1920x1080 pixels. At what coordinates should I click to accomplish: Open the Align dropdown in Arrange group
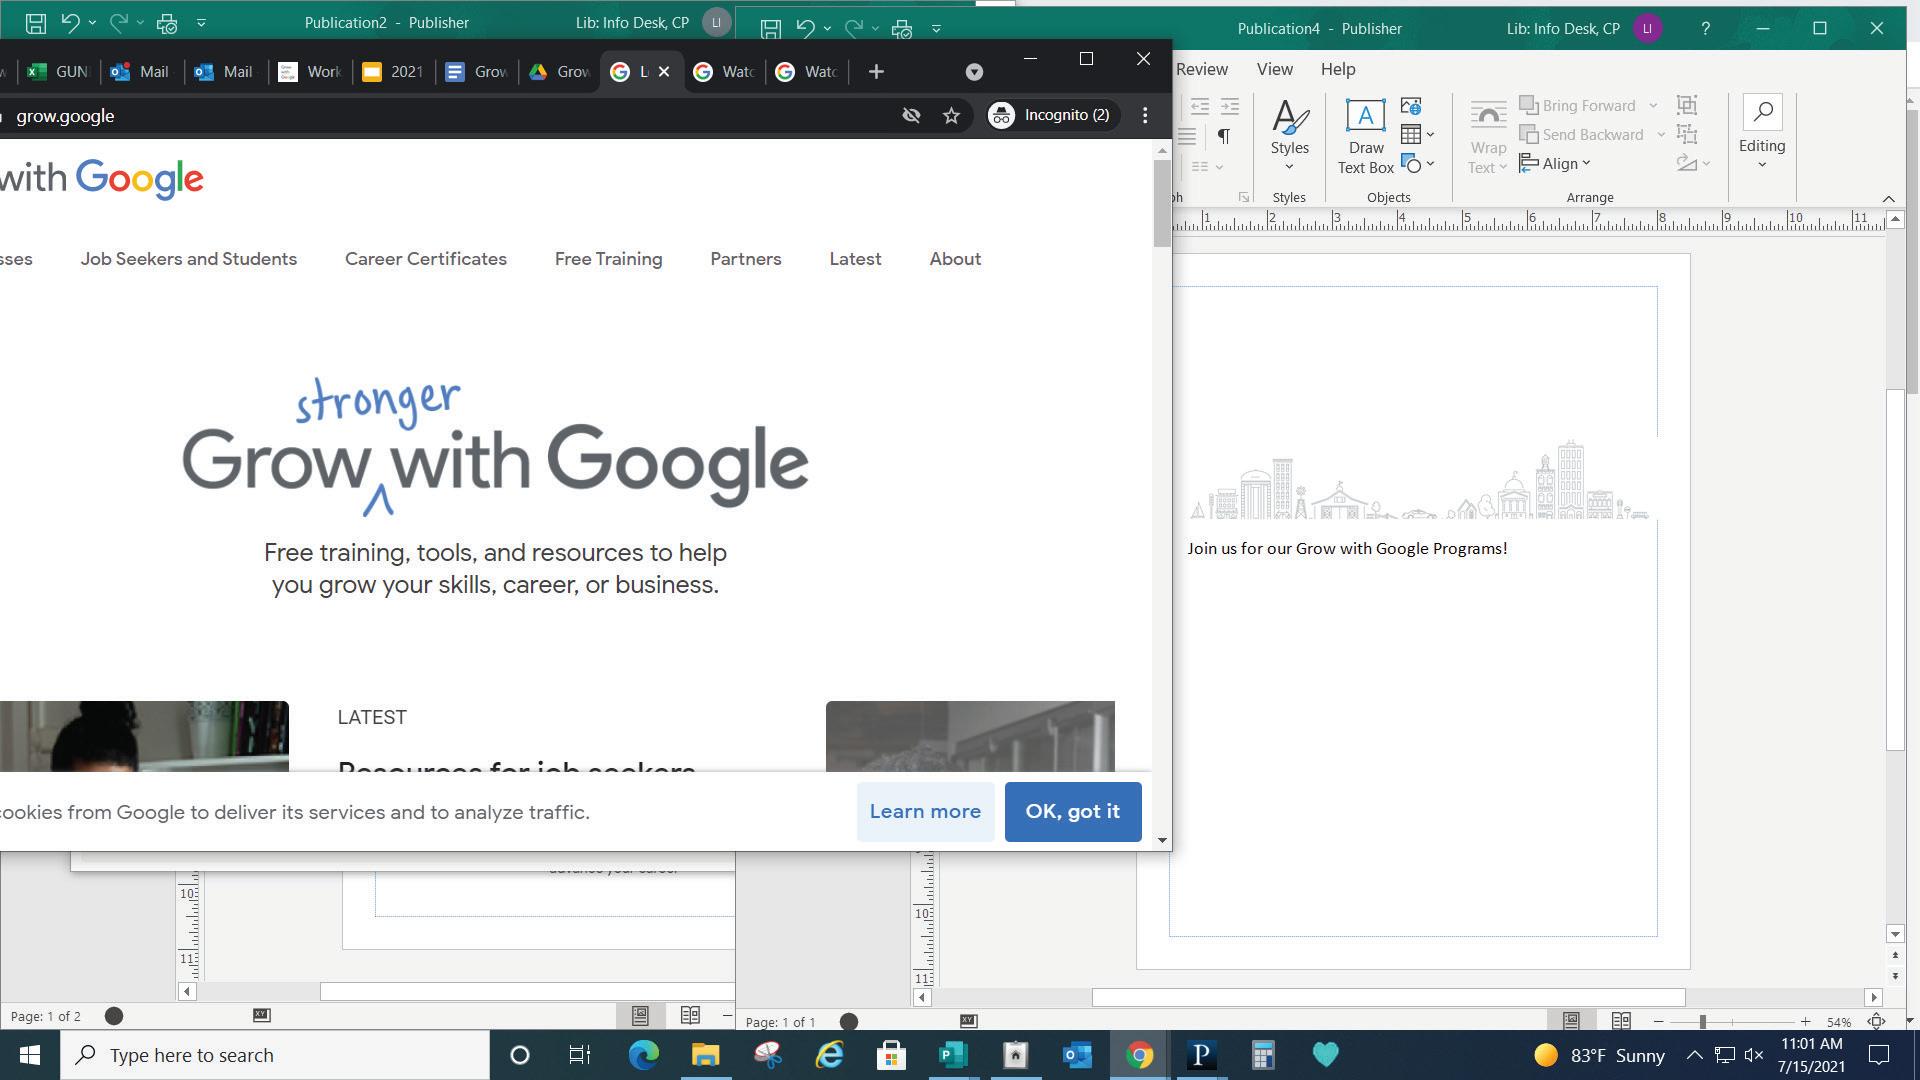click(1555, 163)
